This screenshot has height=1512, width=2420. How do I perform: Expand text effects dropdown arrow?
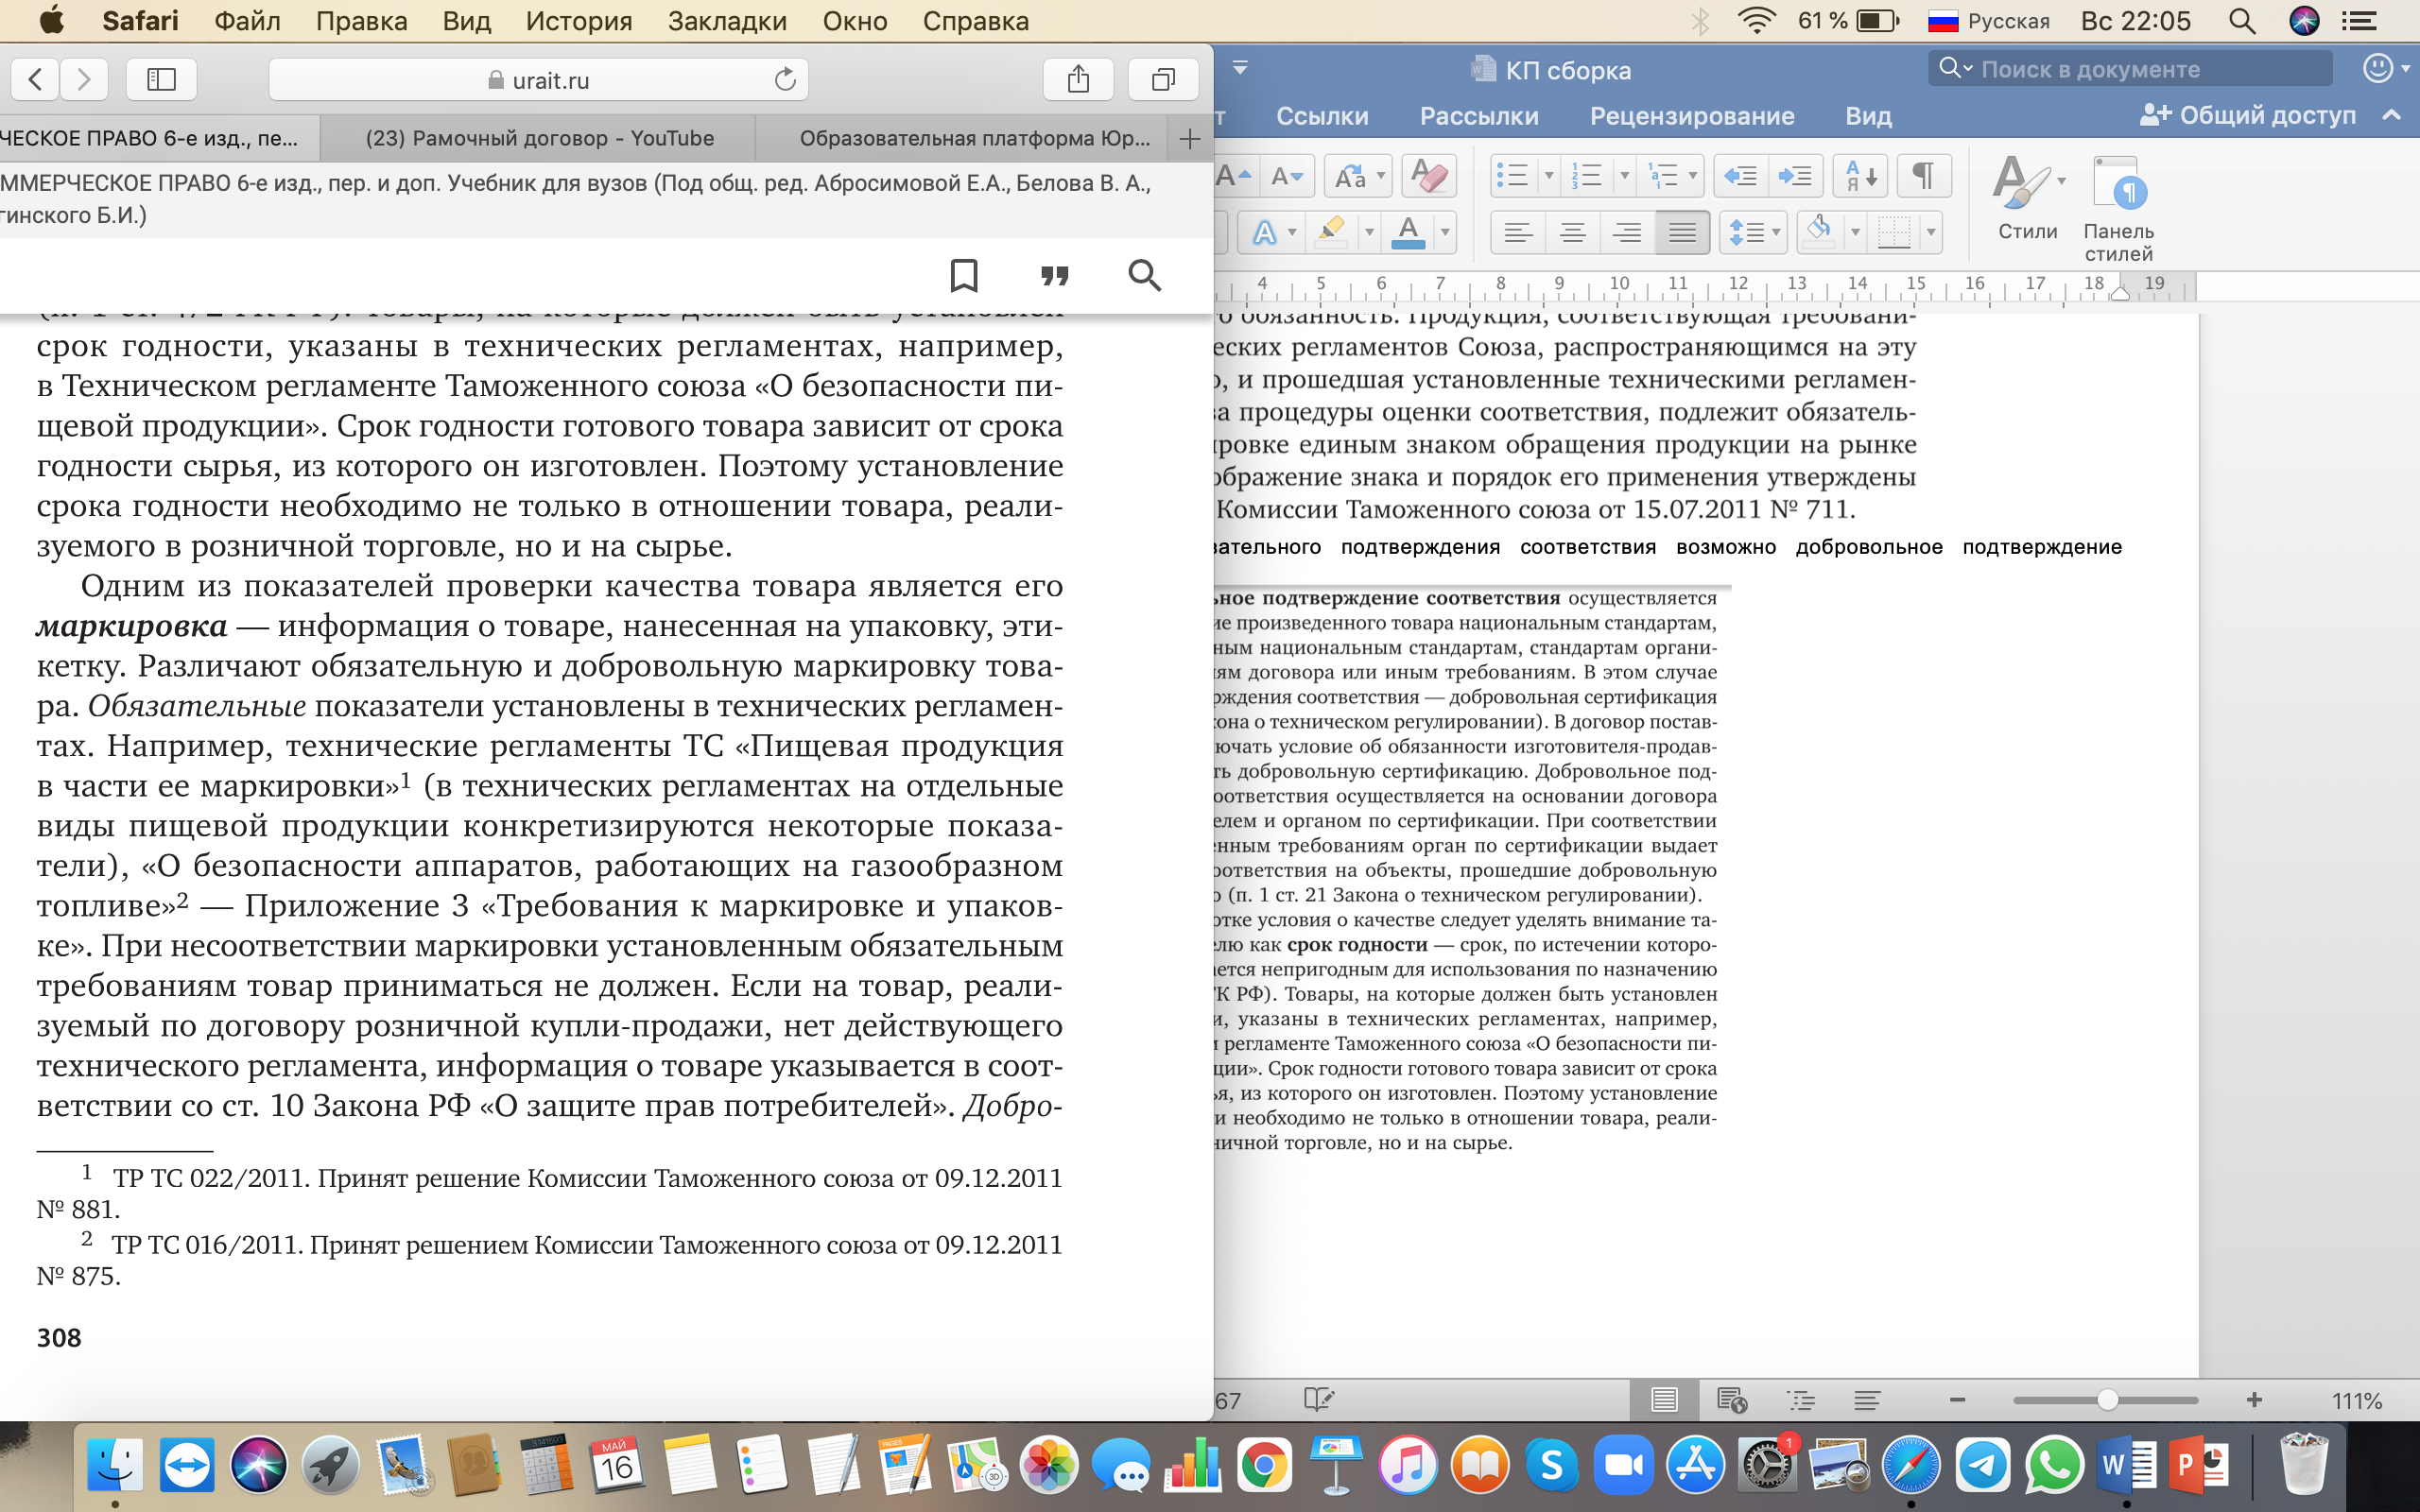1292,233
